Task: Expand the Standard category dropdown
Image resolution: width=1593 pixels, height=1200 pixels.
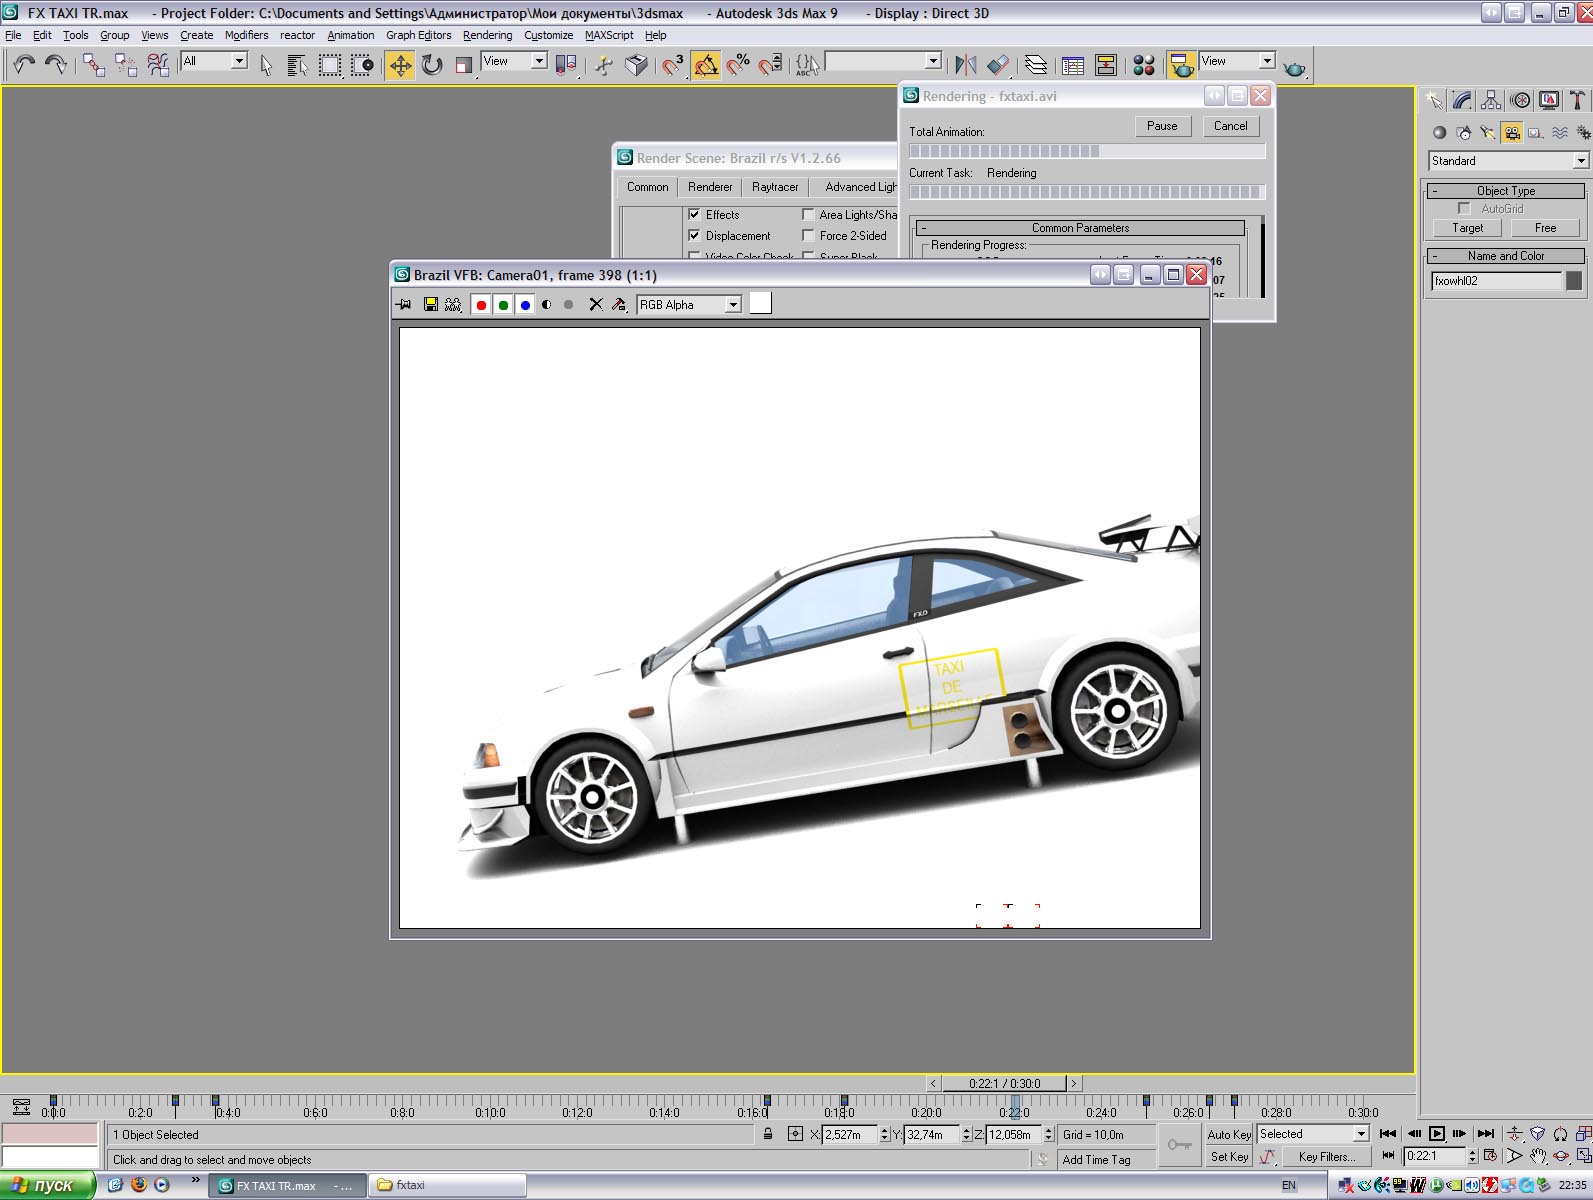Action: point(1580,161)
